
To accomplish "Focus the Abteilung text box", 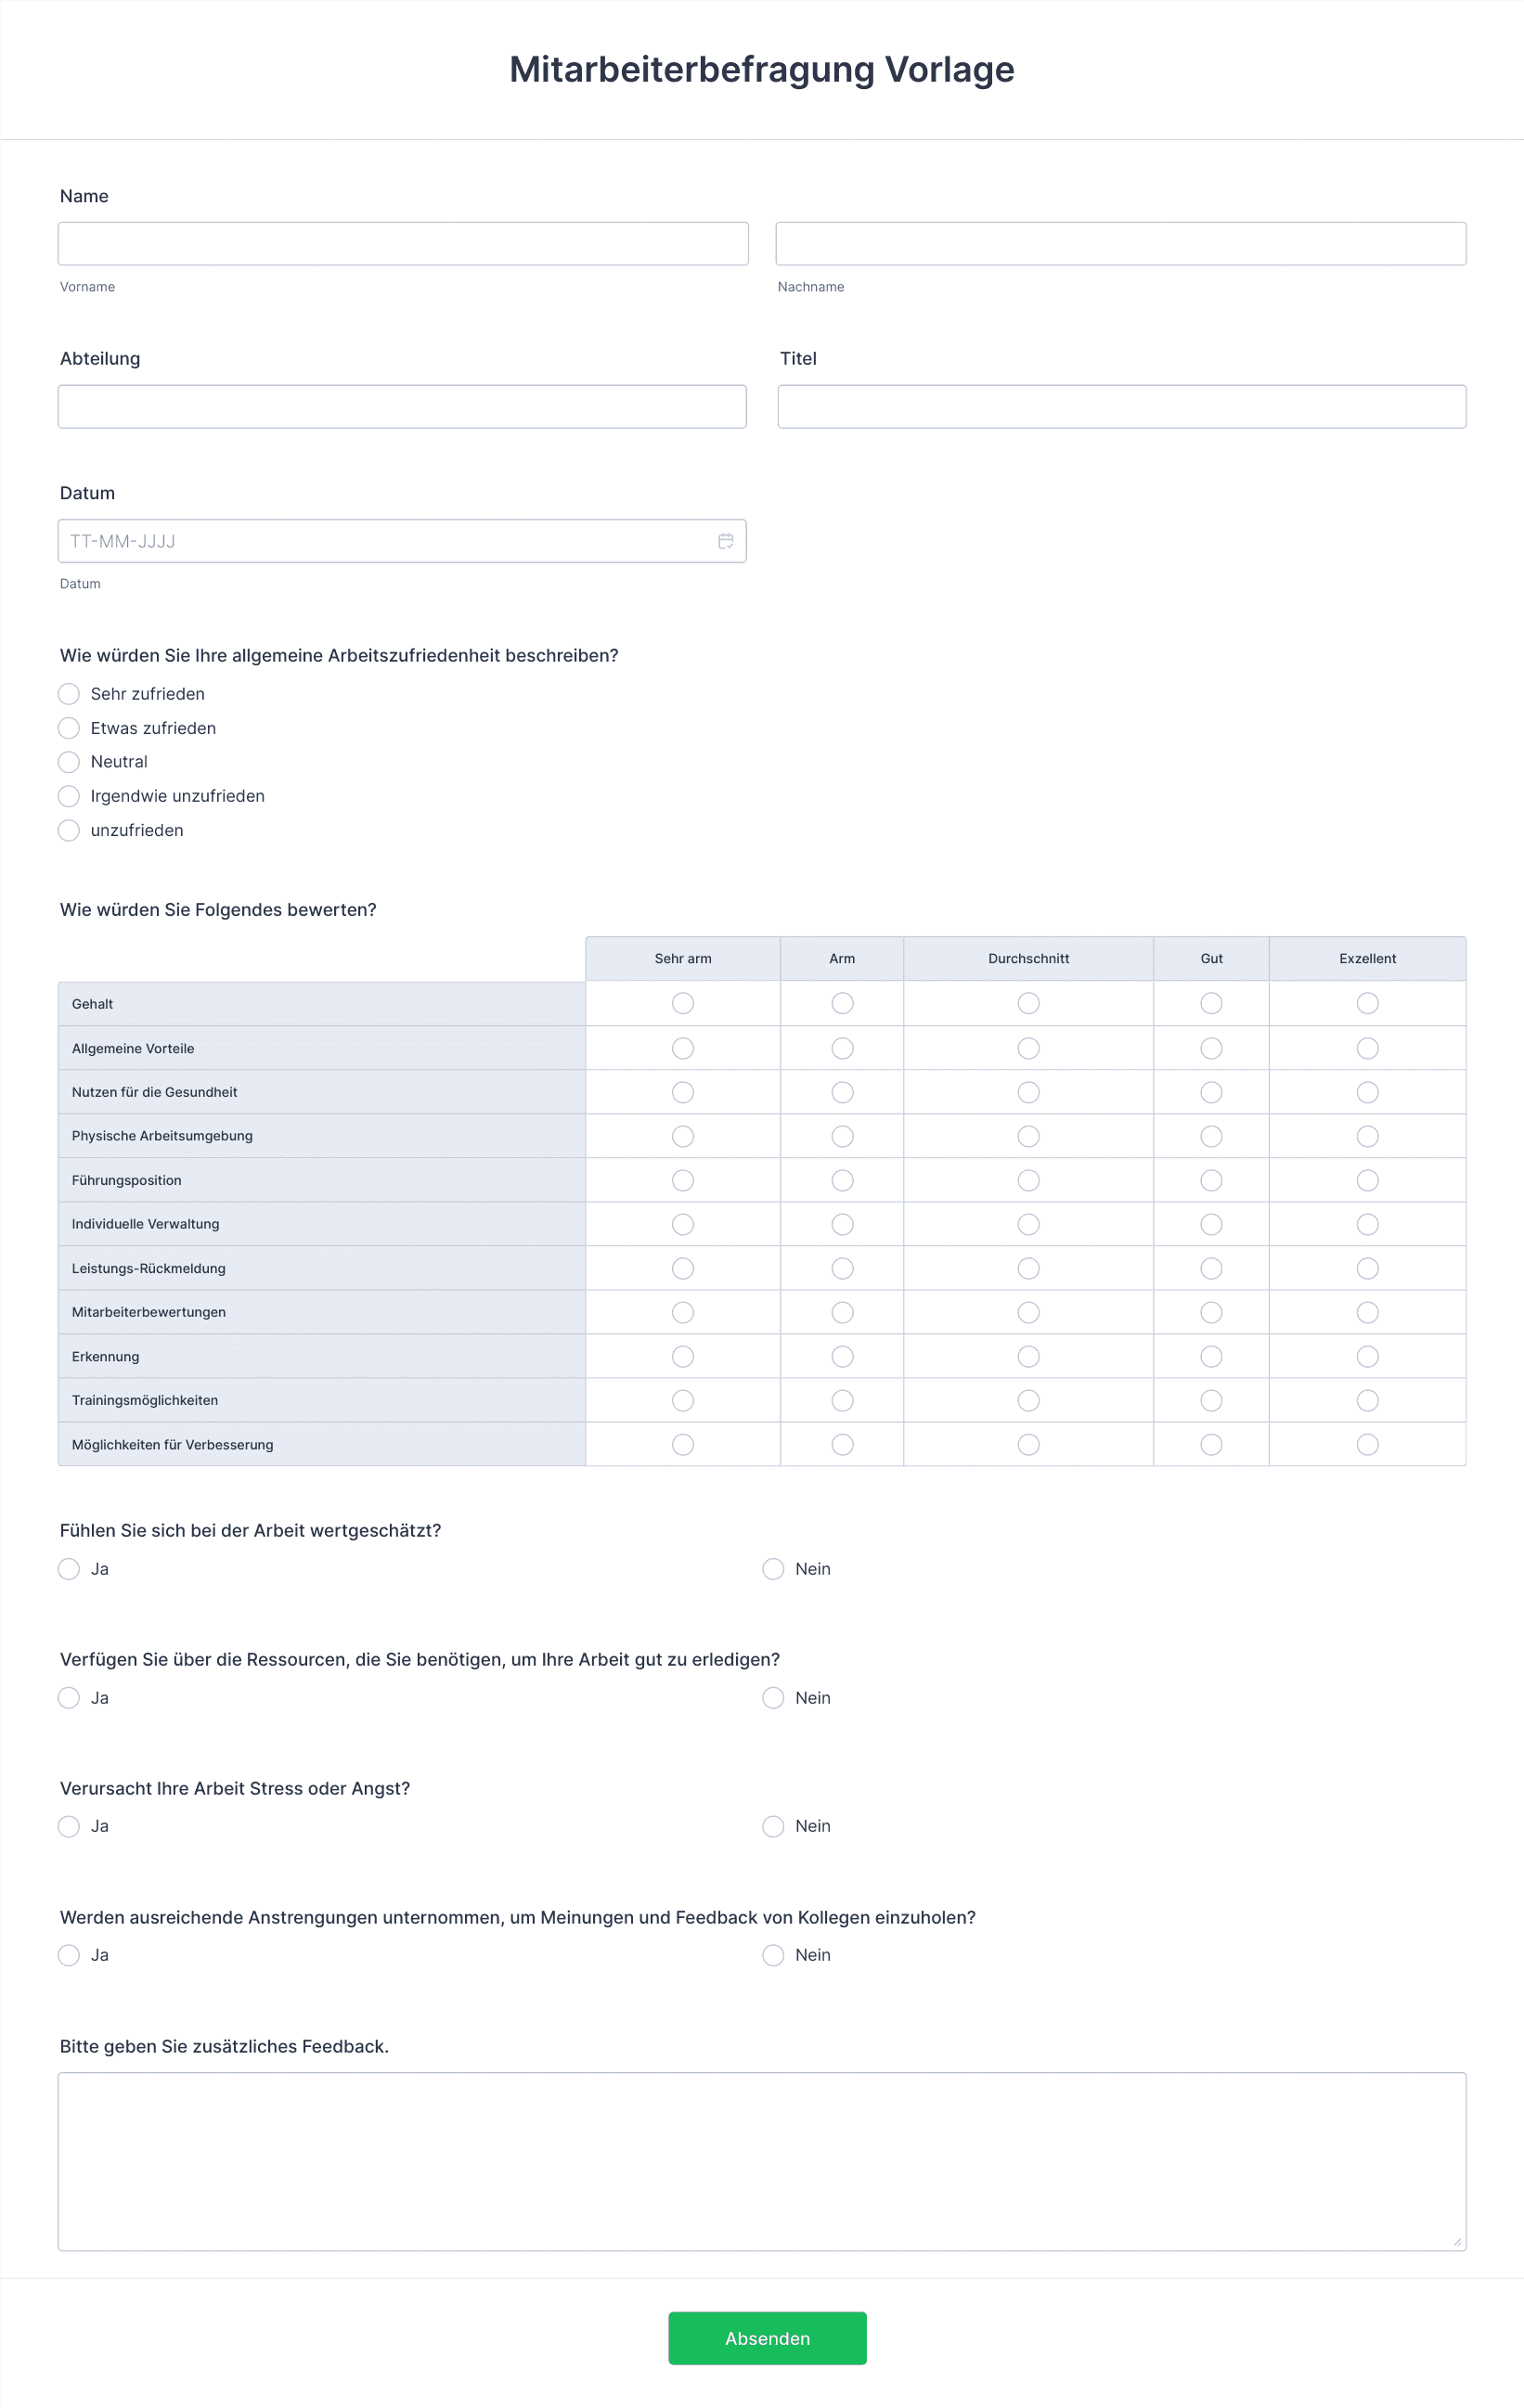I will point(402,407).
